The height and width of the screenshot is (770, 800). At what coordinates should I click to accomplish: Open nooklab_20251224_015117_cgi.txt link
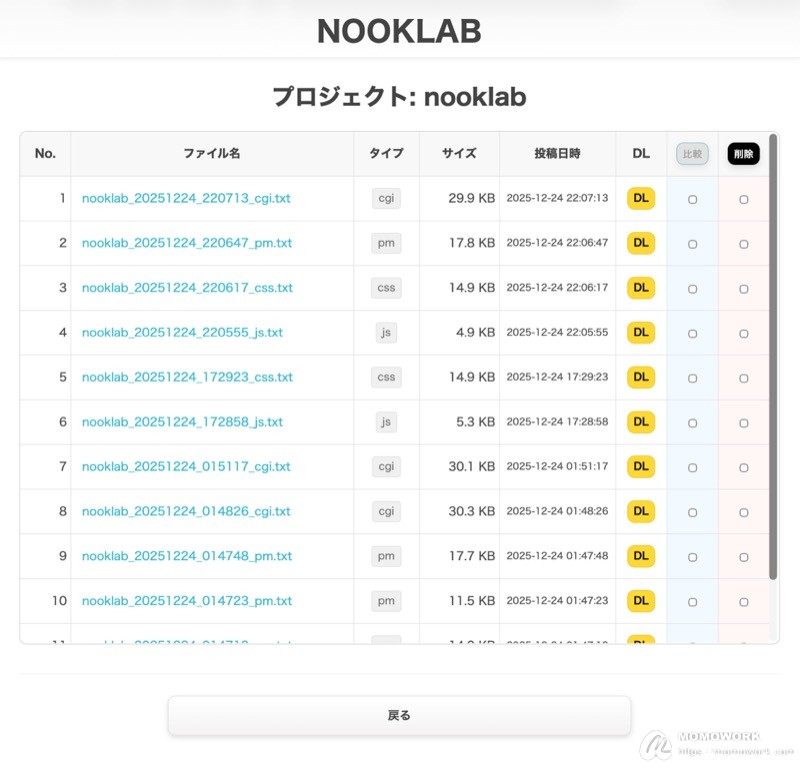pyautogui.click(x=186, y=467)
